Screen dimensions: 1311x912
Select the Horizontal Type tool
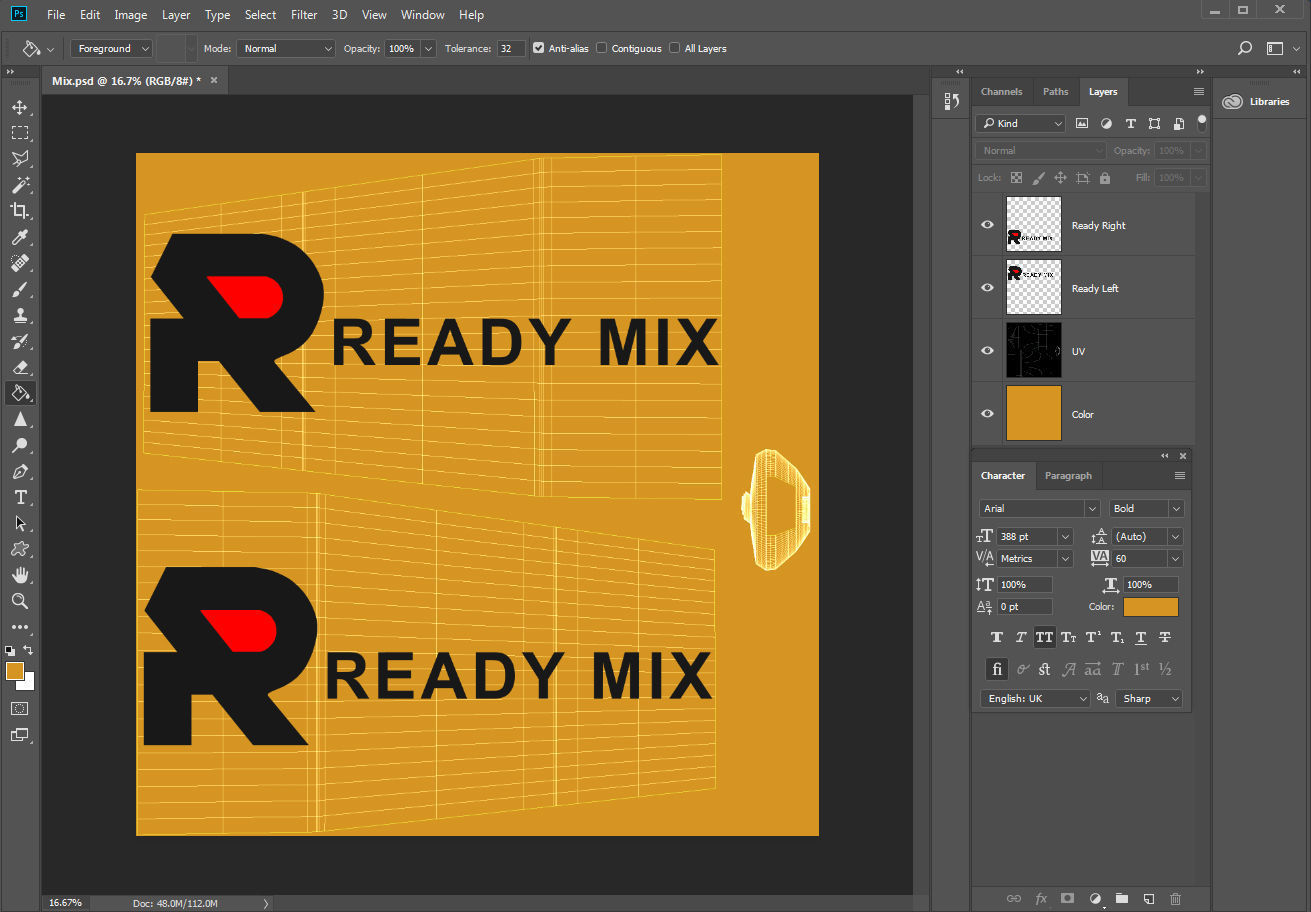point(20,497)
